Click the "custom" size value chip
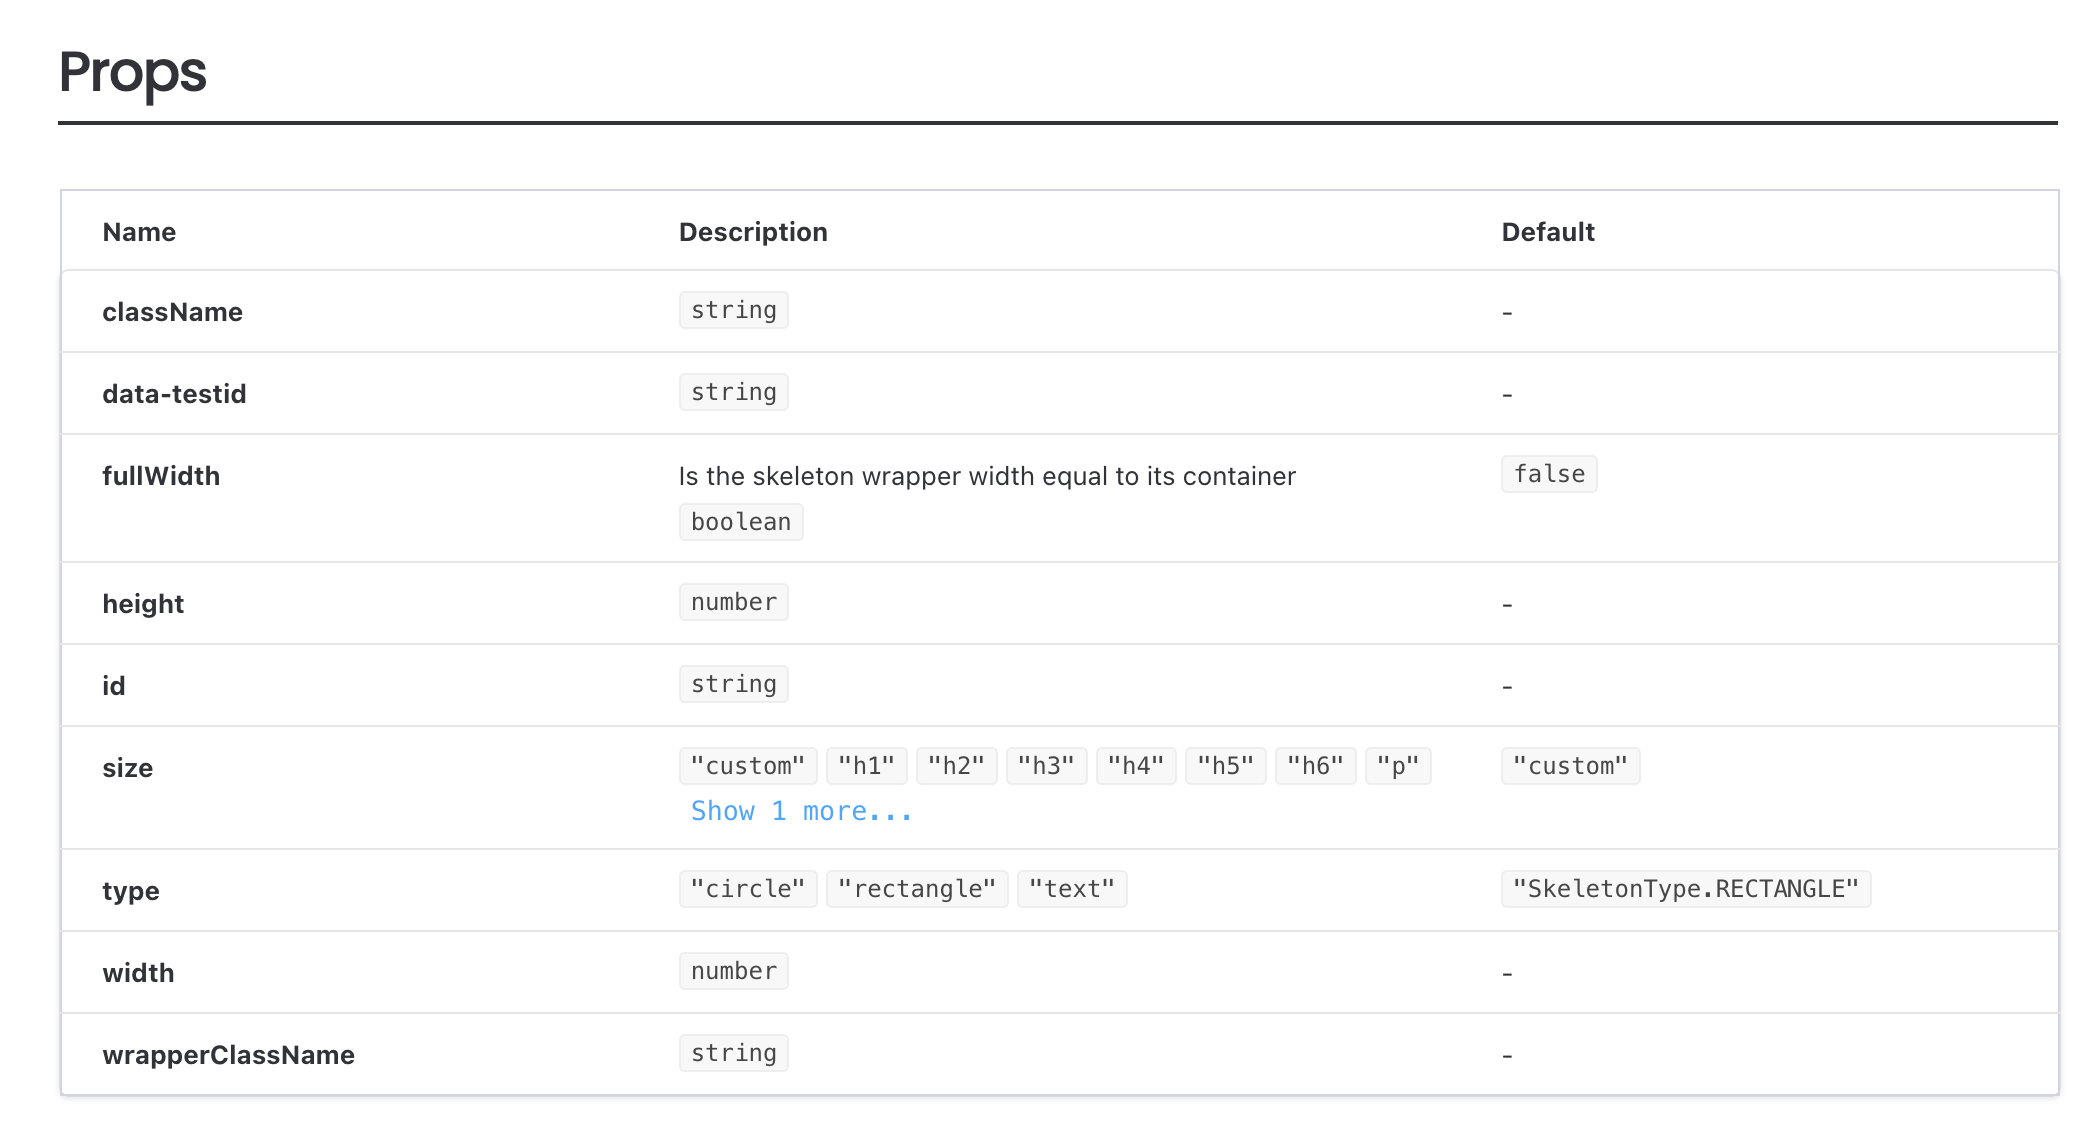Screen dimensions: 2094x1122 click(x=747, y=765)
